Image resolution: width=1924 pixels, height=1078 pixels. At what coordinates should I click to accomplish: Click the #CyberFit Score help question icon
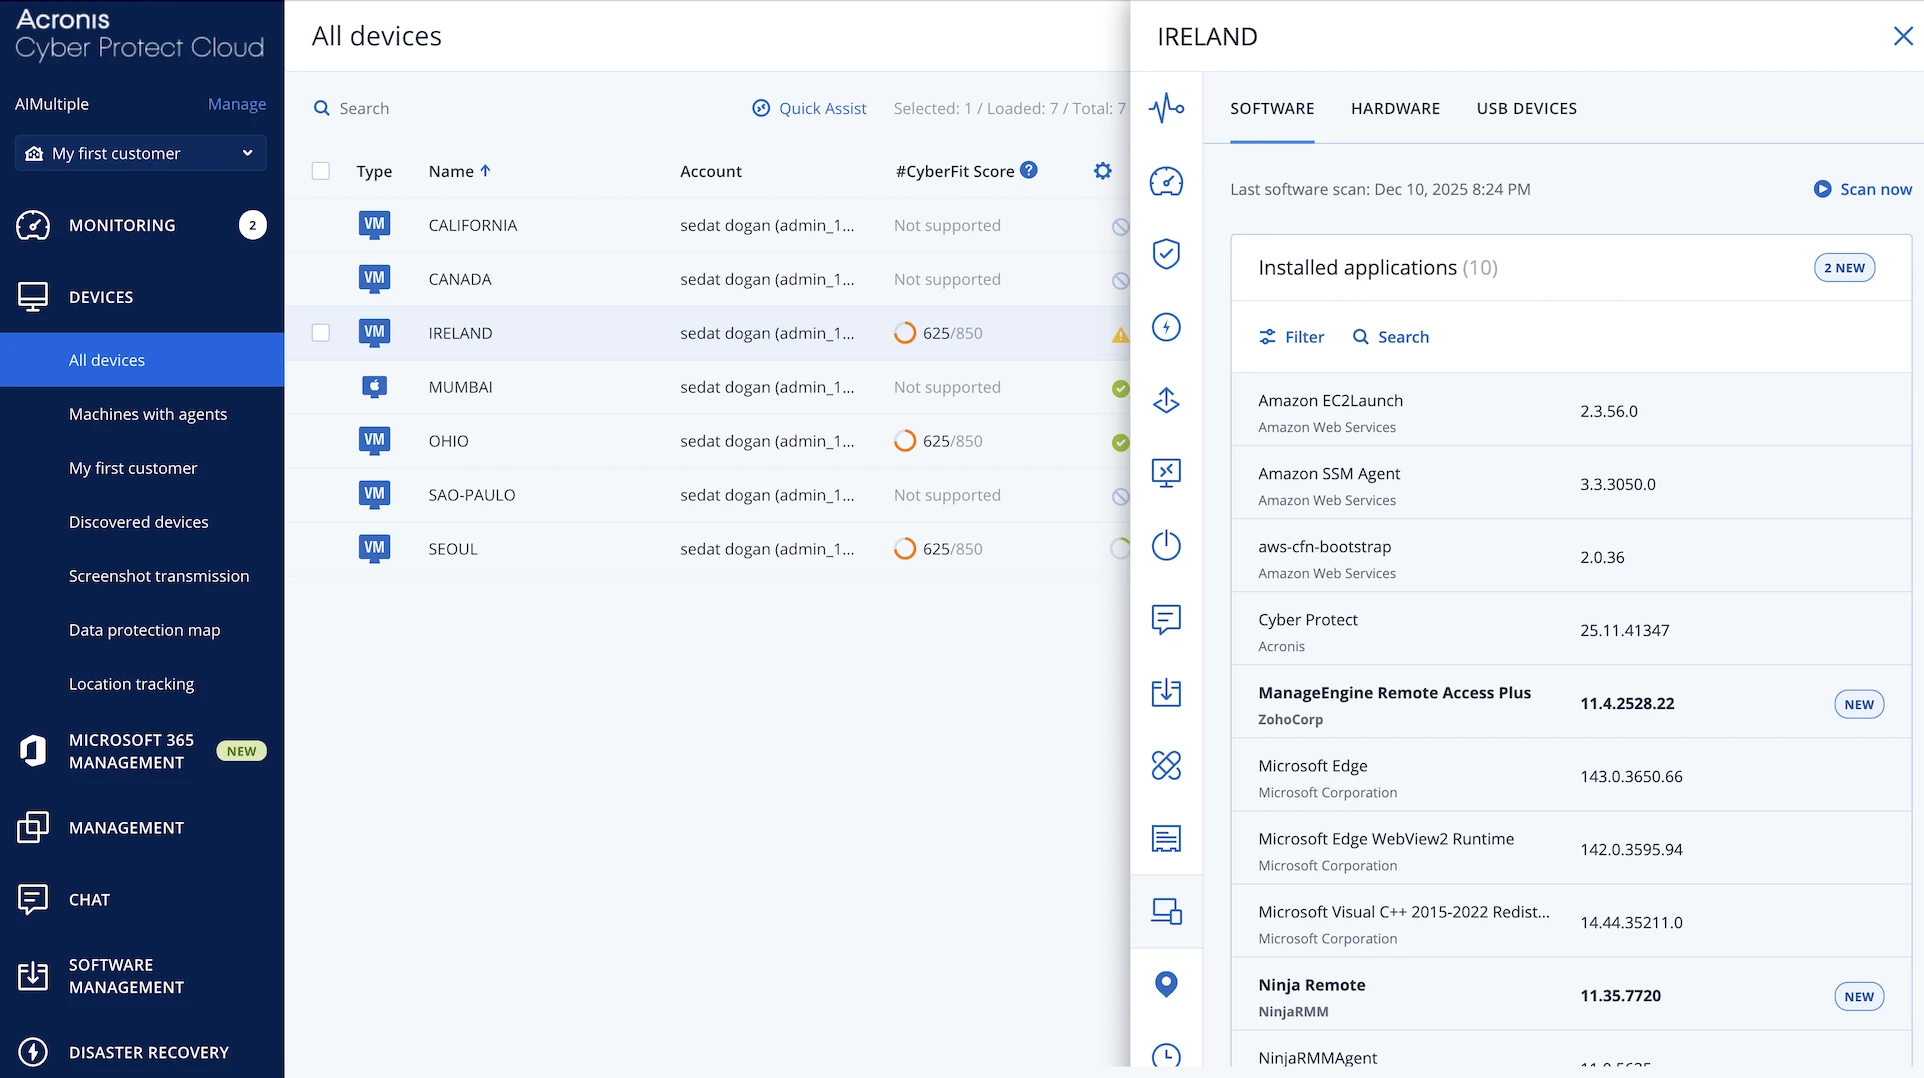click(1028, 170)
